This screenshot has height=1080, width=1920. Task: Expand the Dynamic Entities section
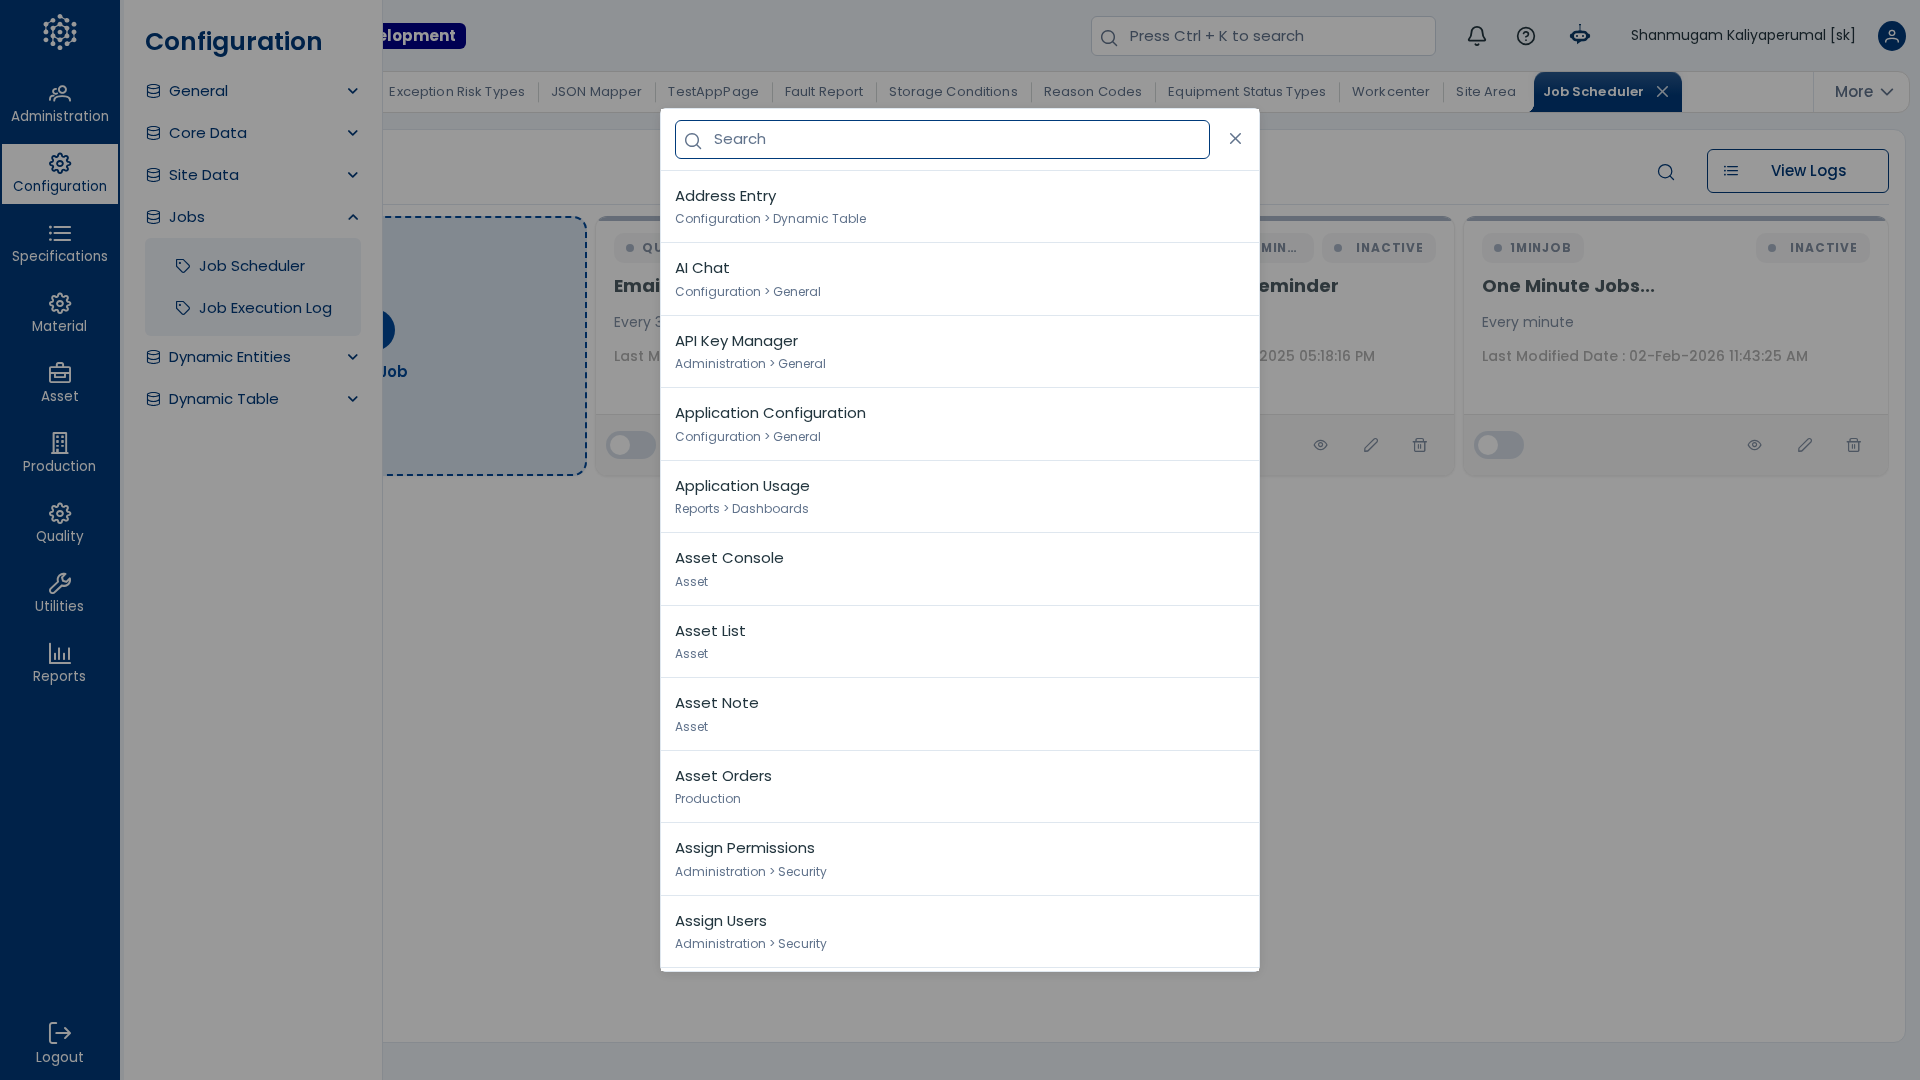click(x=252, y=357)
